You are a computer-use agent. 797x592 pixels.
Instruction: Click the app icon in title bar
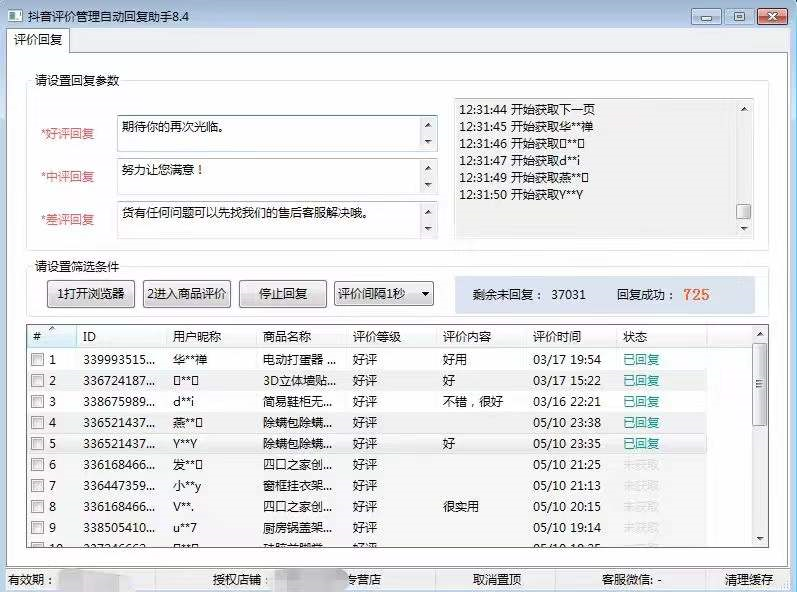click(x=15, y=15)
